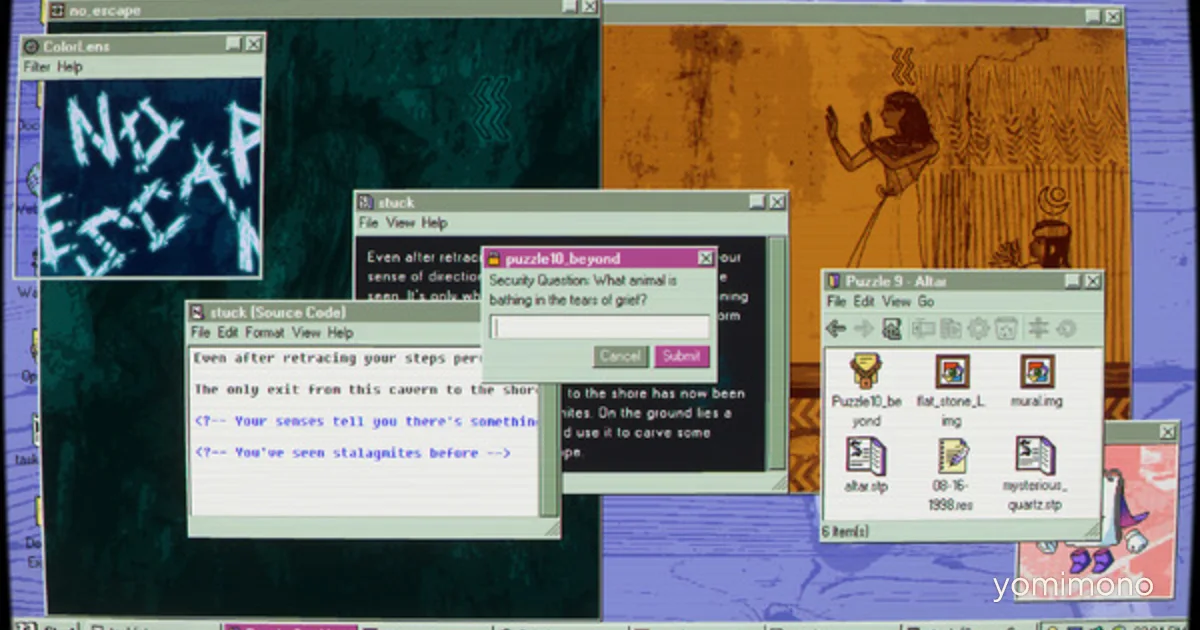
Task: Click the 'Your senses tell you there's something' comment
Action: (366, 421)
